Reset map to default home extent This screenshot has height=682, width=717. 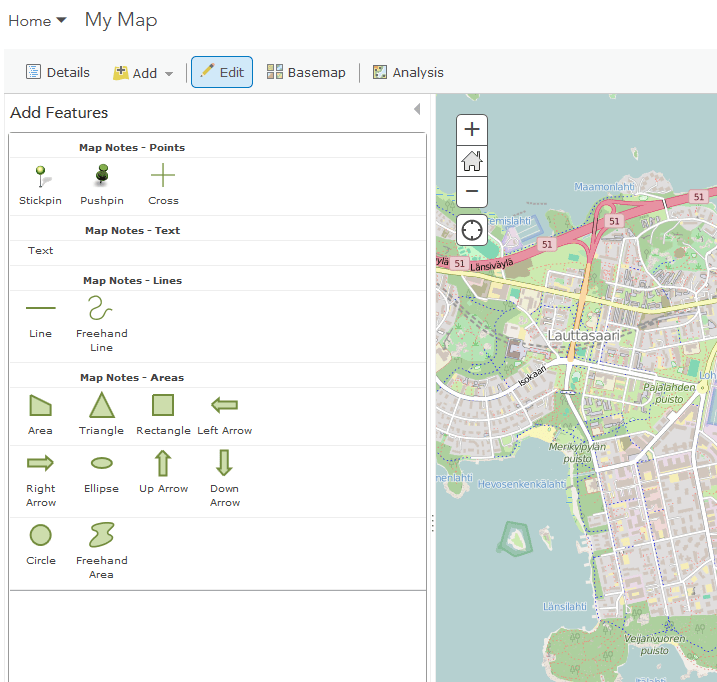pyautogui.click(x=472, y=160)
